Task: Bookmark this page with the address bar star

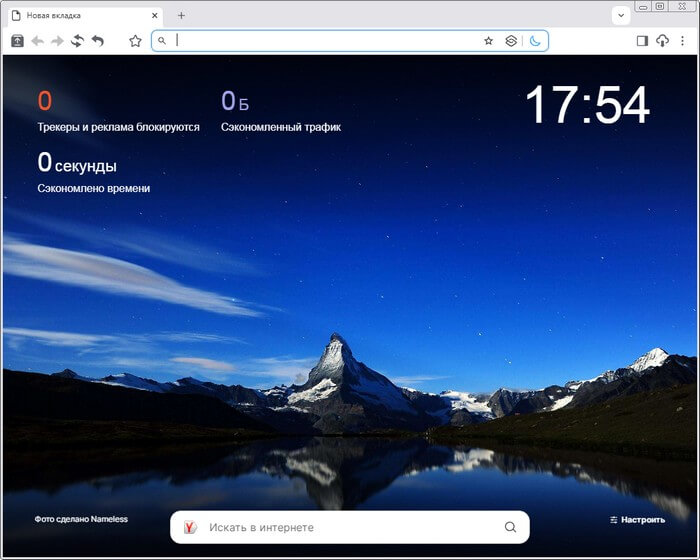Action: click(x=488, y=41)
